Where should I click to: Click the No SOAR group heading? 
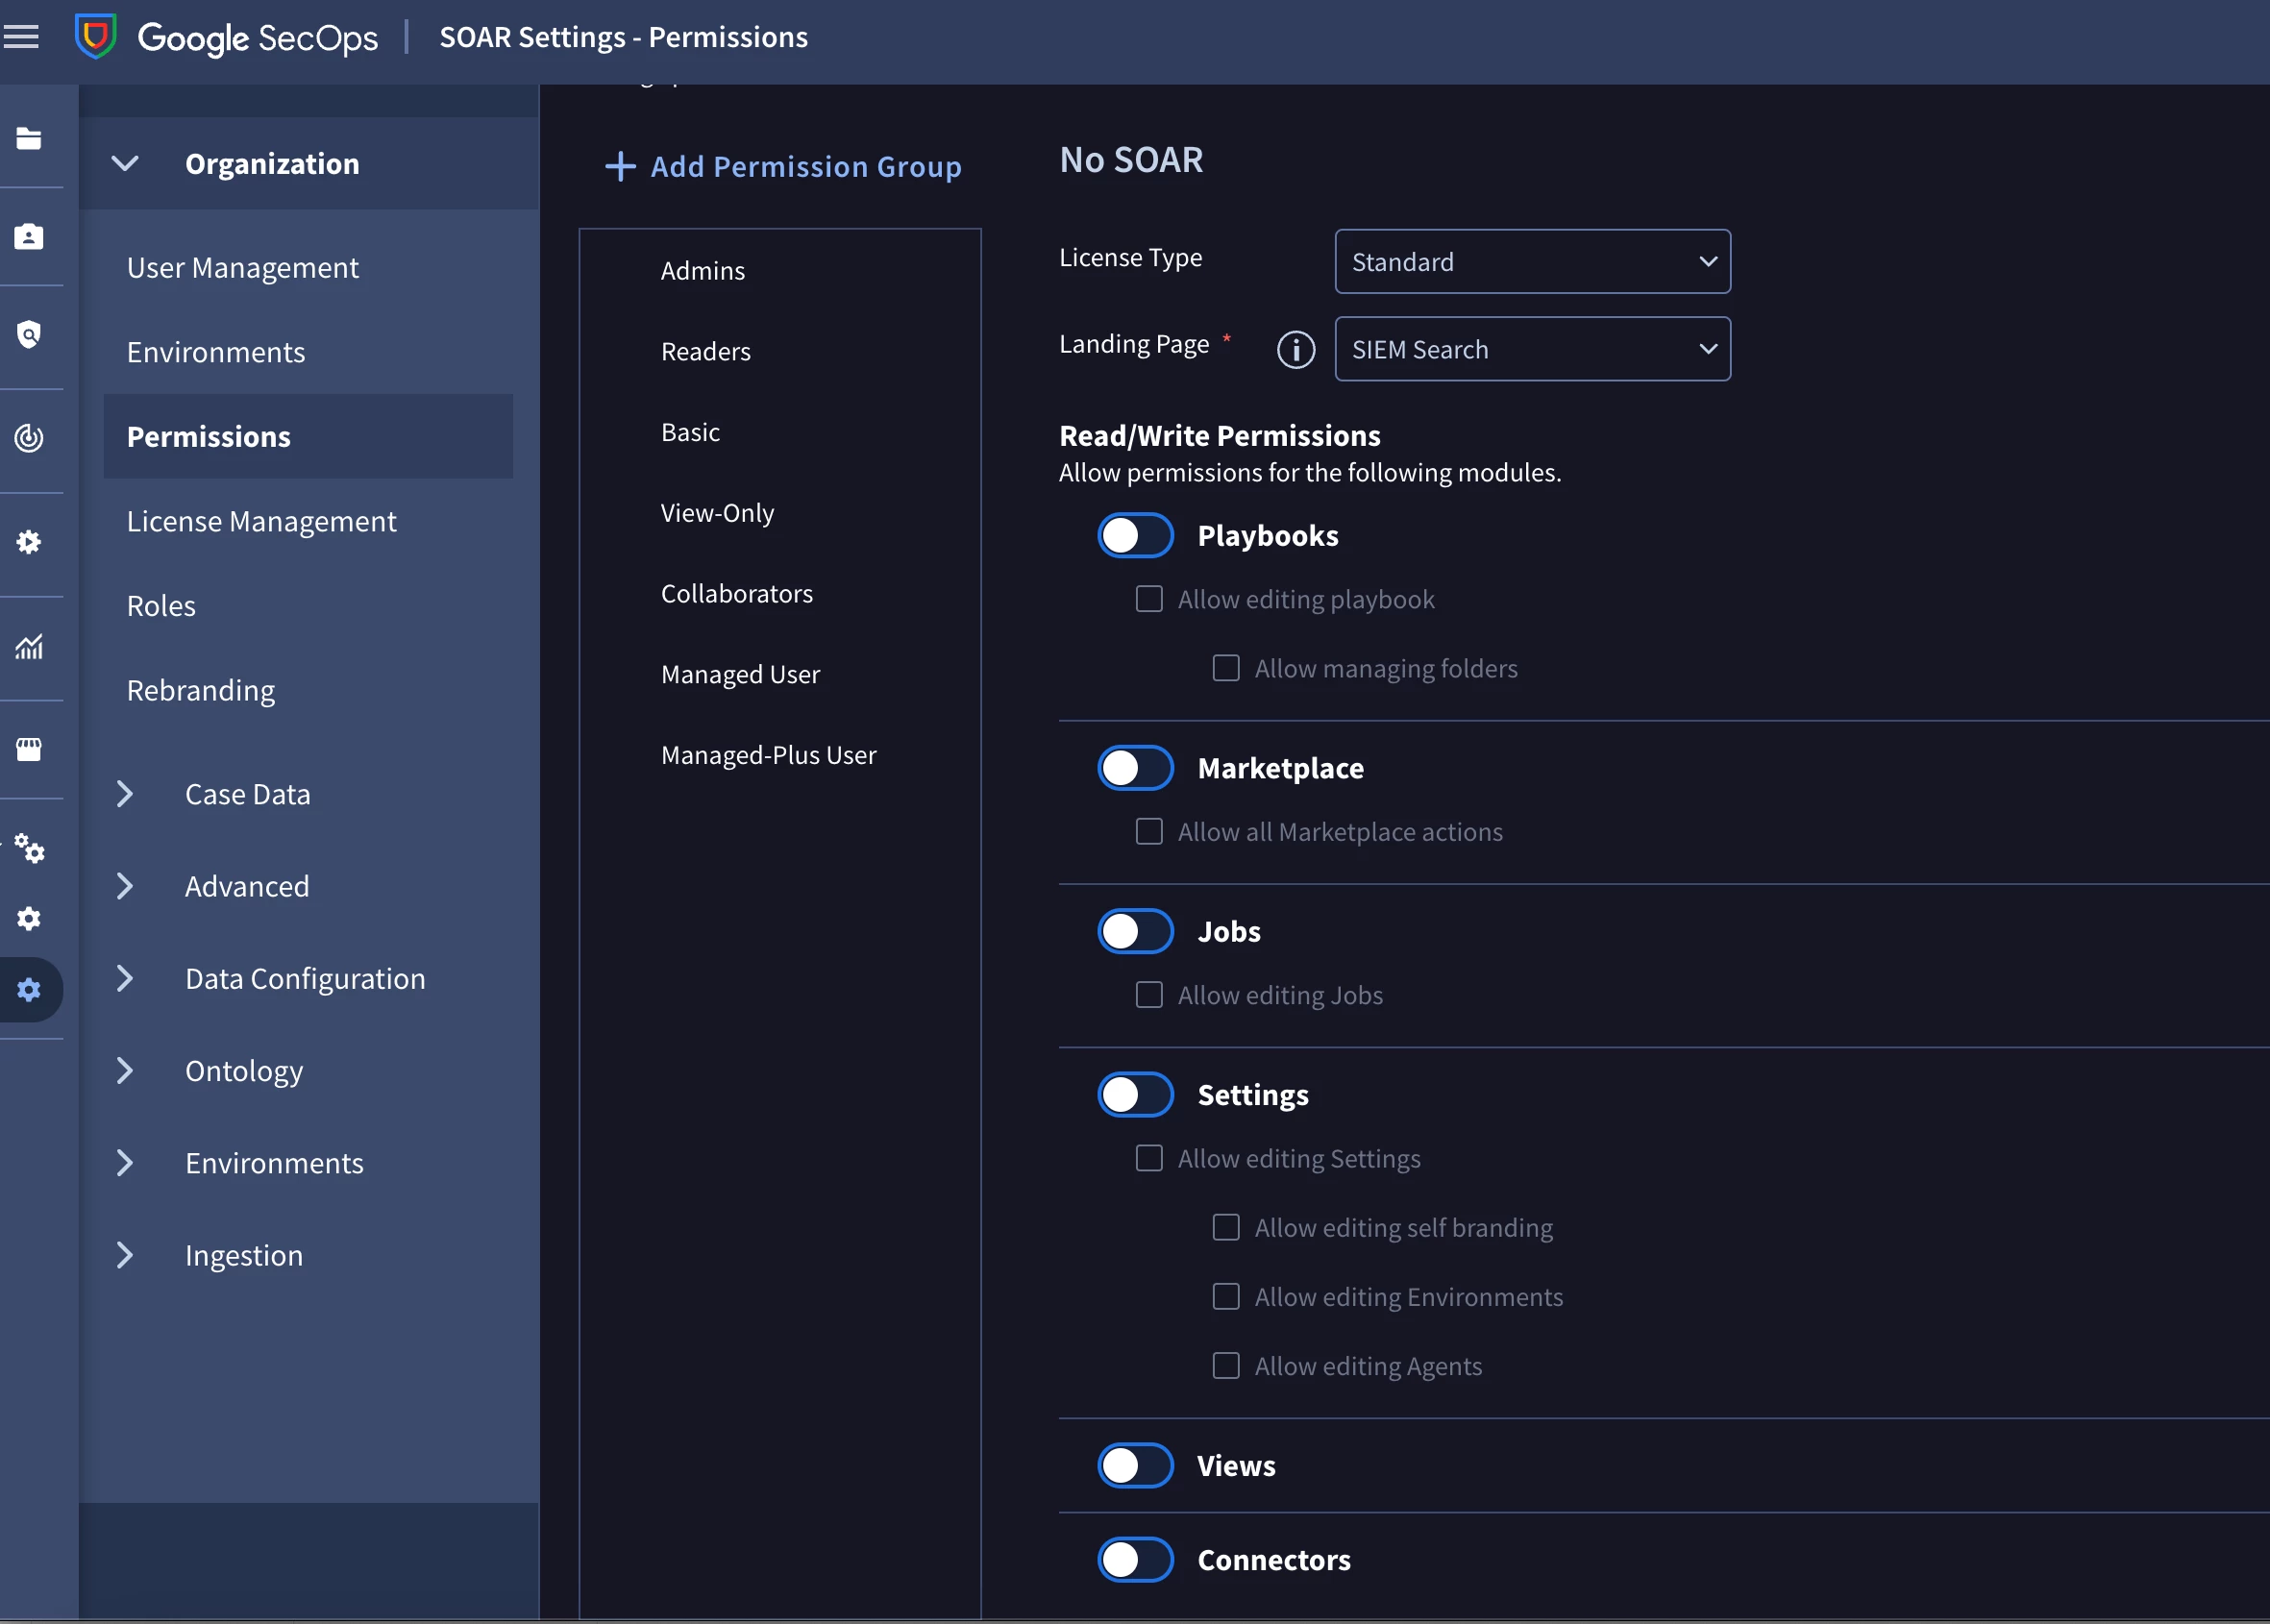point(1131,160)
